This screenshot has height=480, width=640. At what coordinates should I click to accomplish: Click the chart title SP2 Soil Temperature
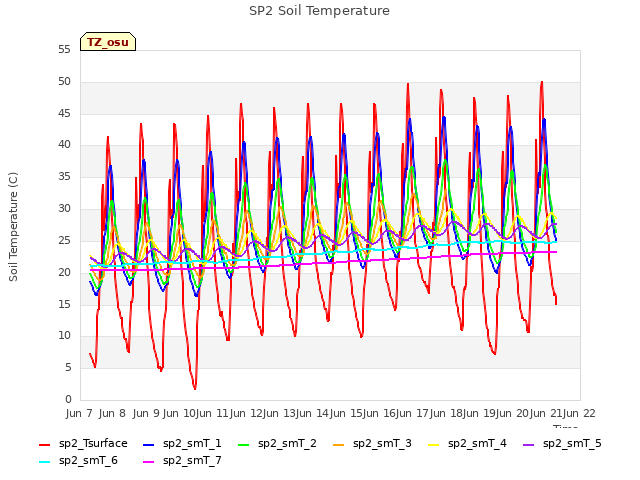coord(319,11)
